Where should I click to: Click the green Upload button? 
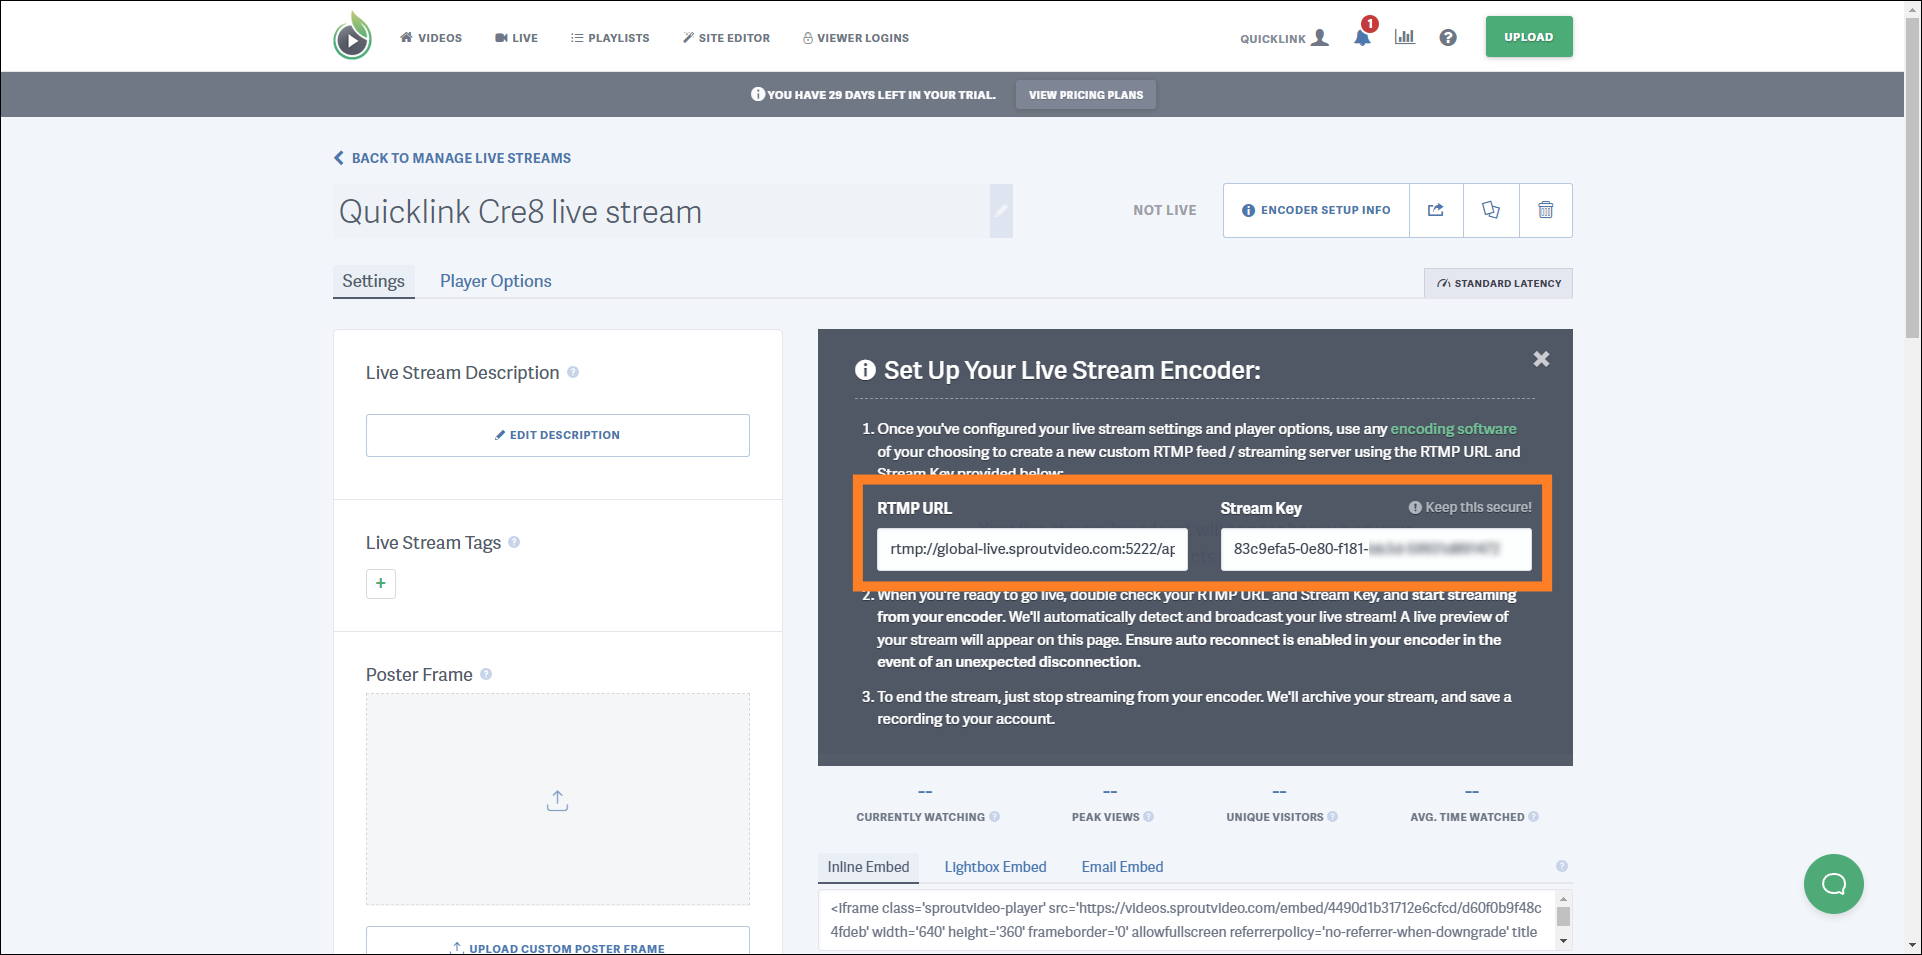(x=1529, y=37)
